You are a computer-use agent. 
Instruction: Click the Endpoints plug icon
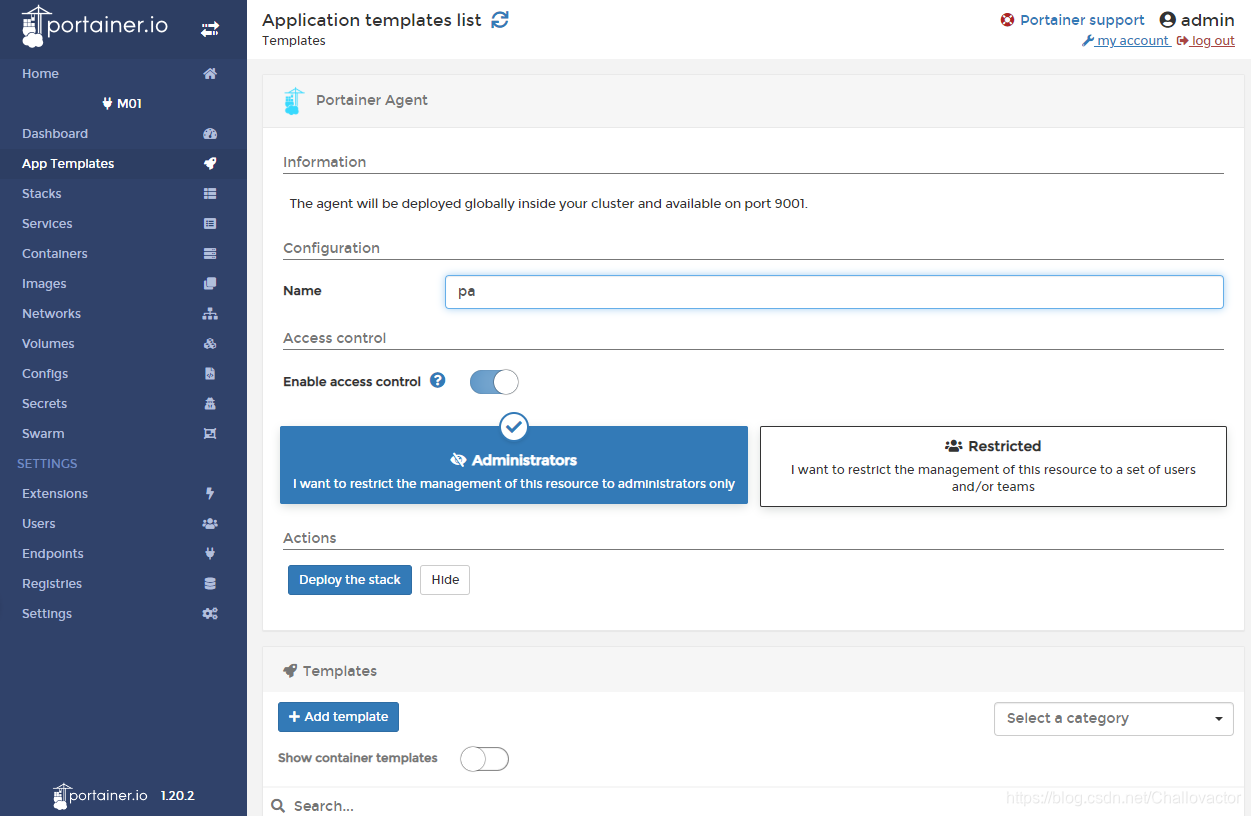tap(210, 553)
